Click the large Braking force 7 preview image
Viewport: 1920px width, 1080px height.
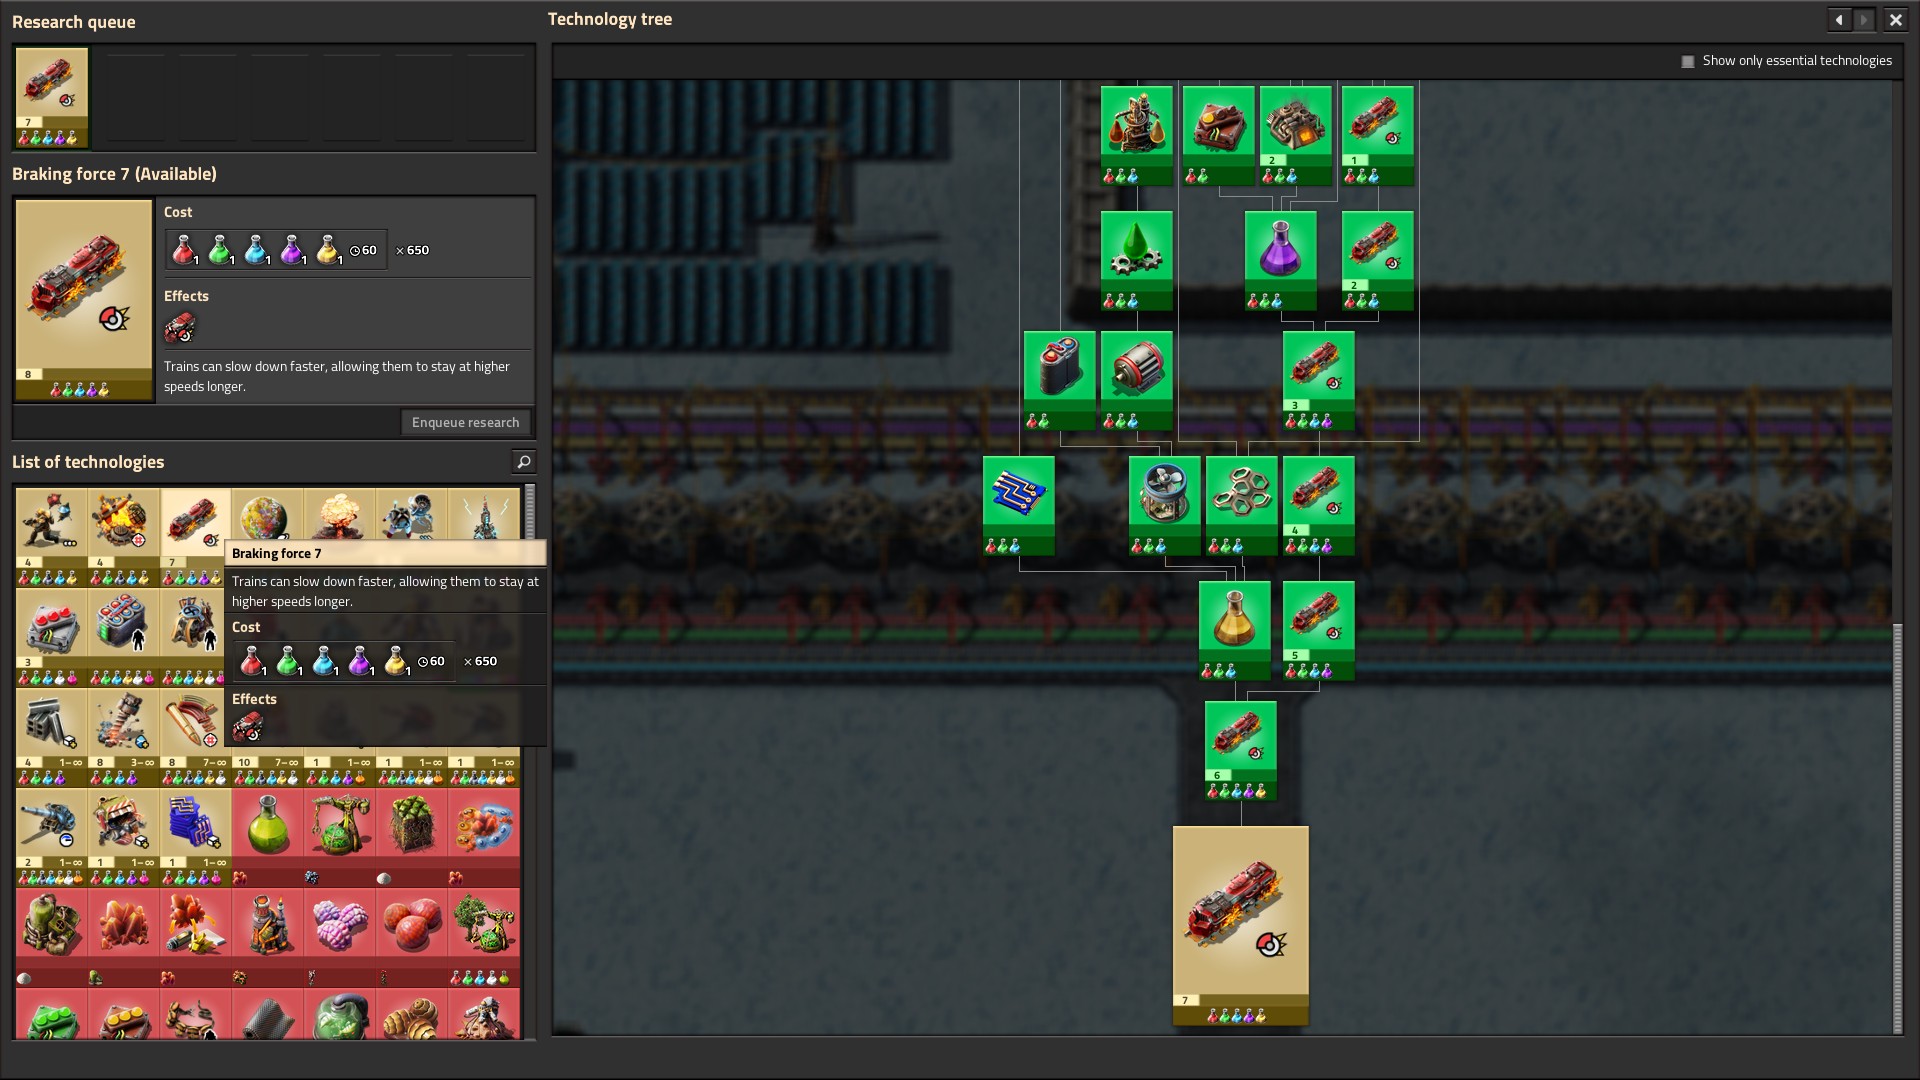click(84, 299)
